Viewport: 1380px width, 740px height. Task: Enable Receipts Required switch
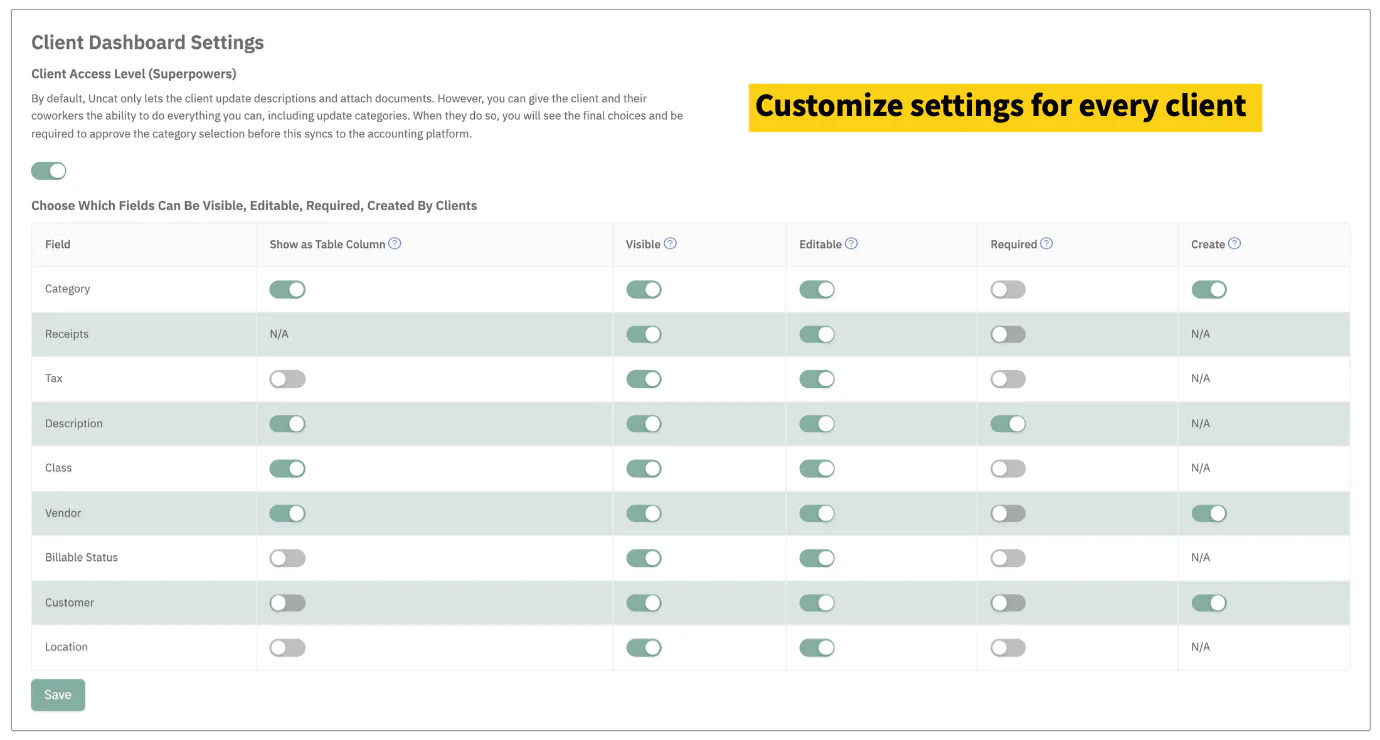click(1008, 334)
